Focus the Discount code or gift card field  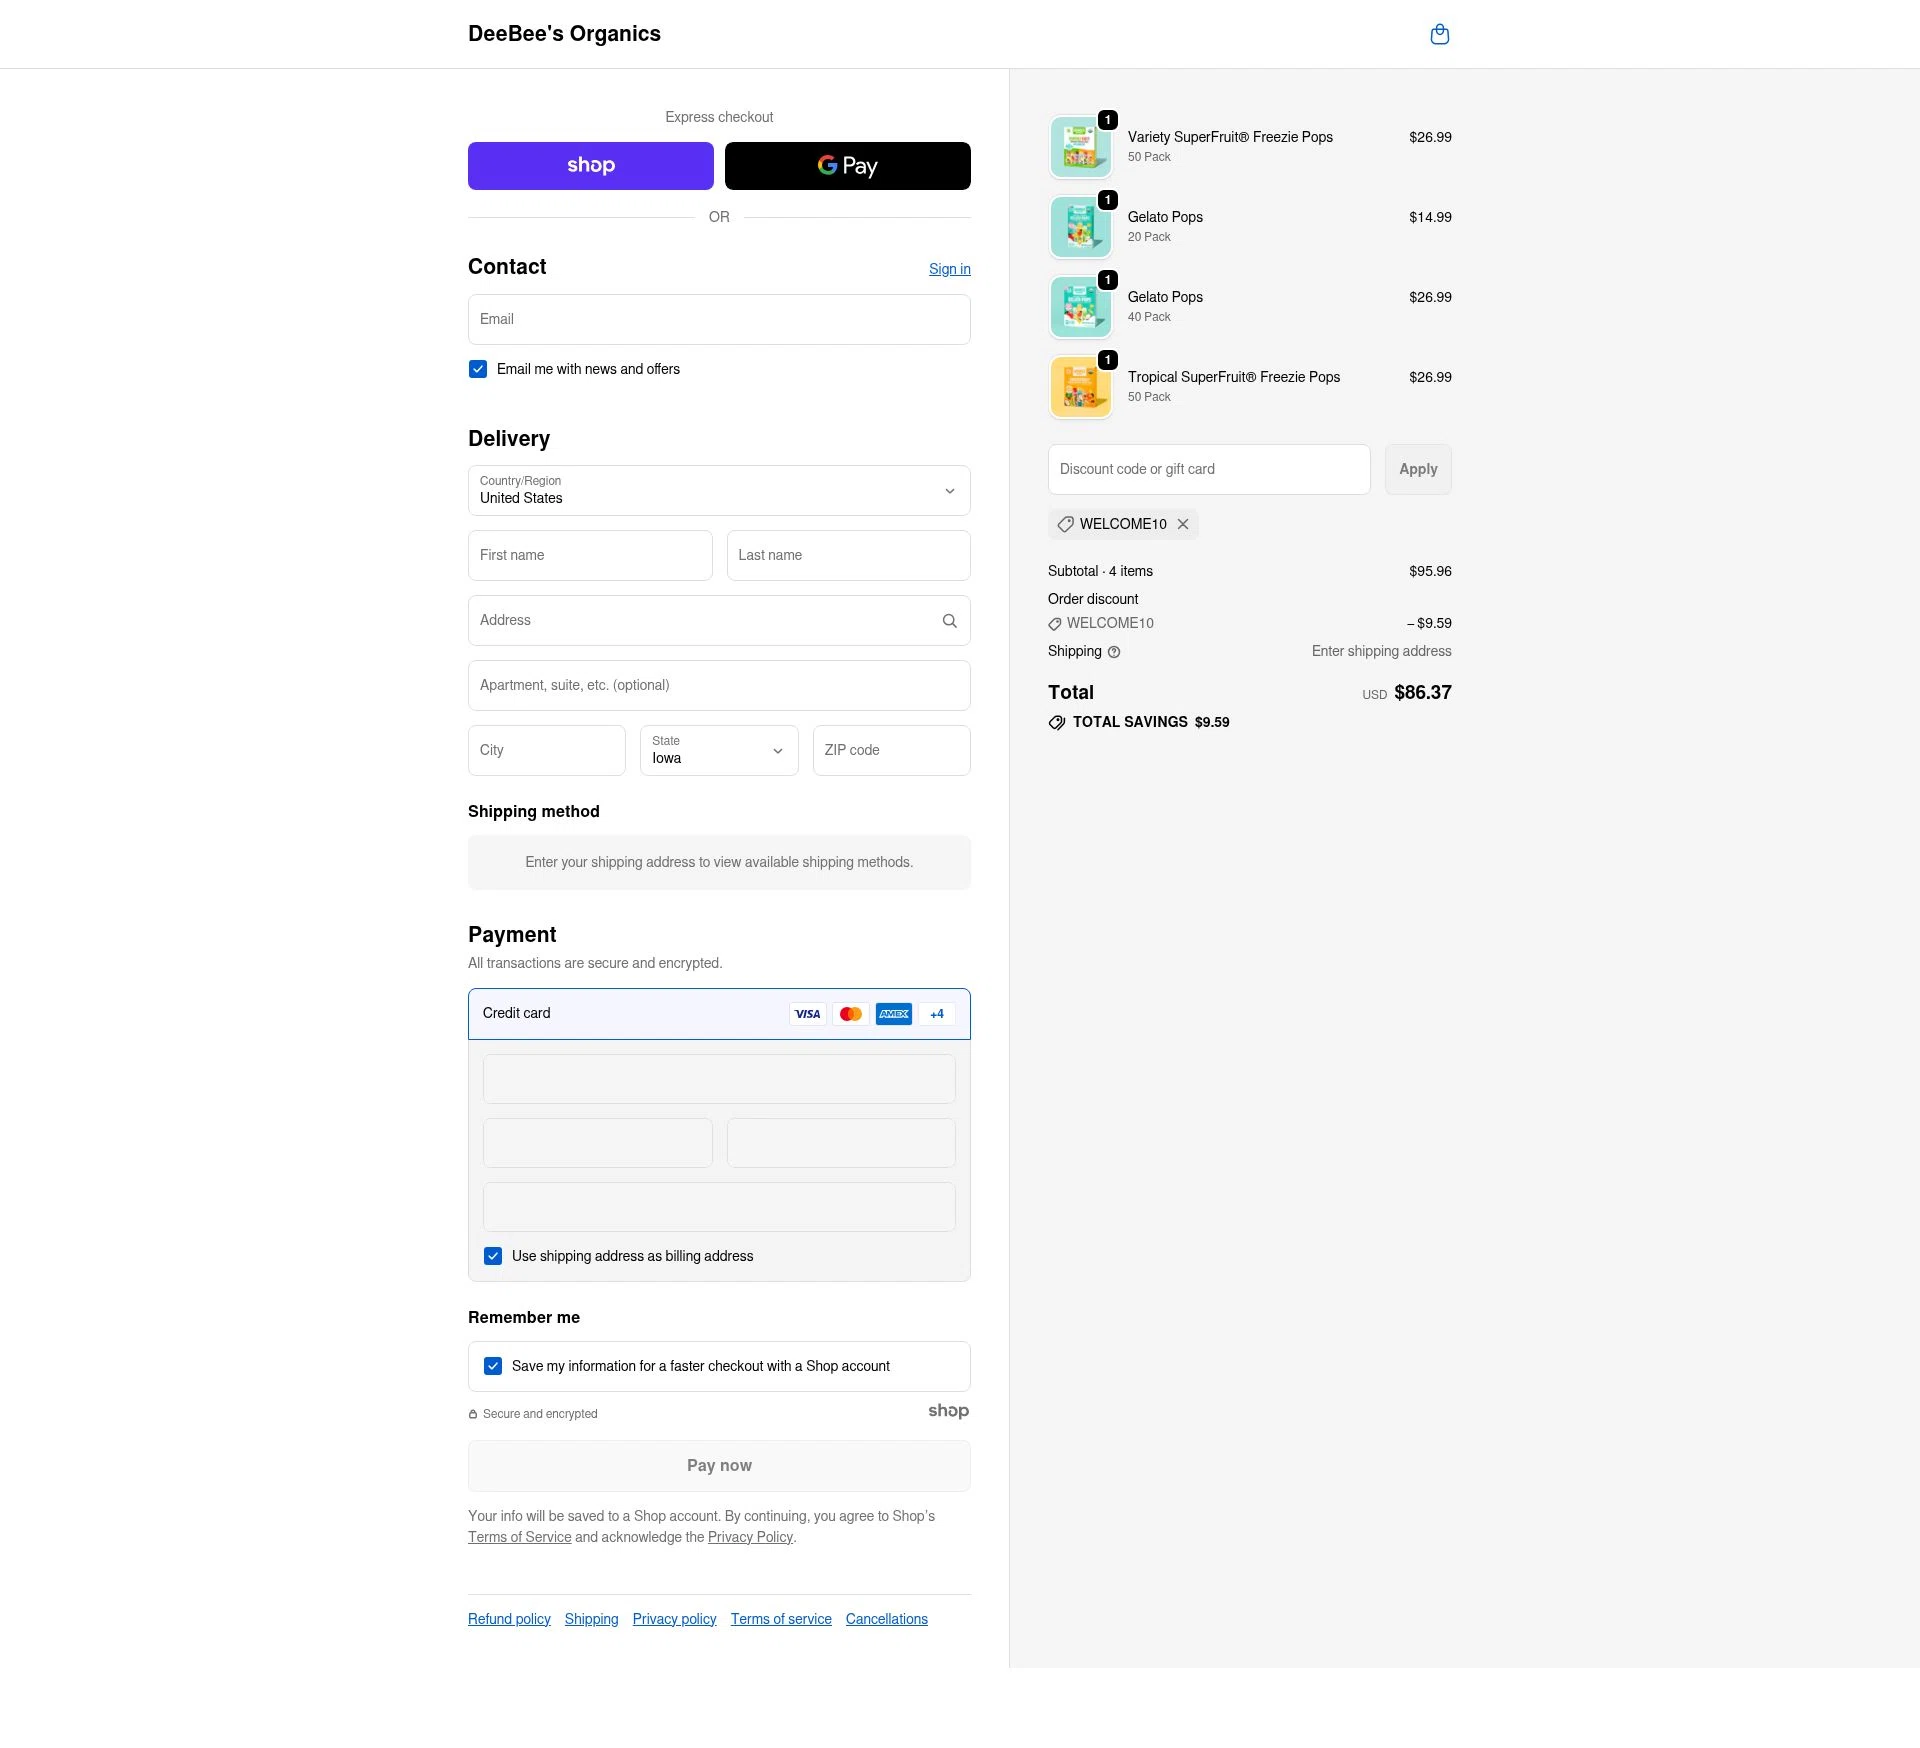coord(1208,470)
